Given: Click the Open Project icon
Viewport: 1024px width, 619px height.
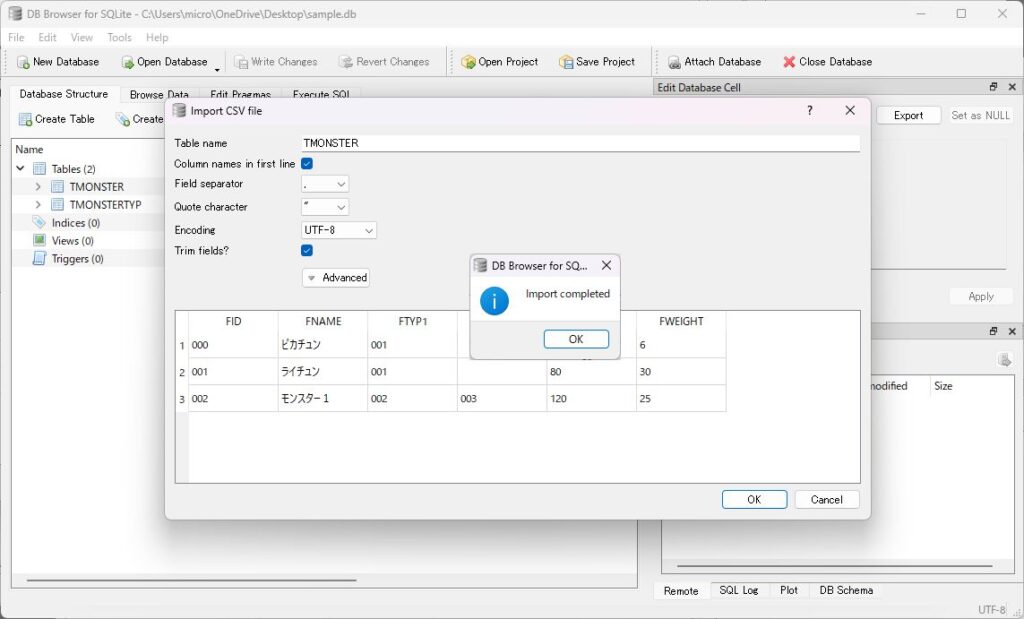Looking at the screenshot, I should point(468,62).
